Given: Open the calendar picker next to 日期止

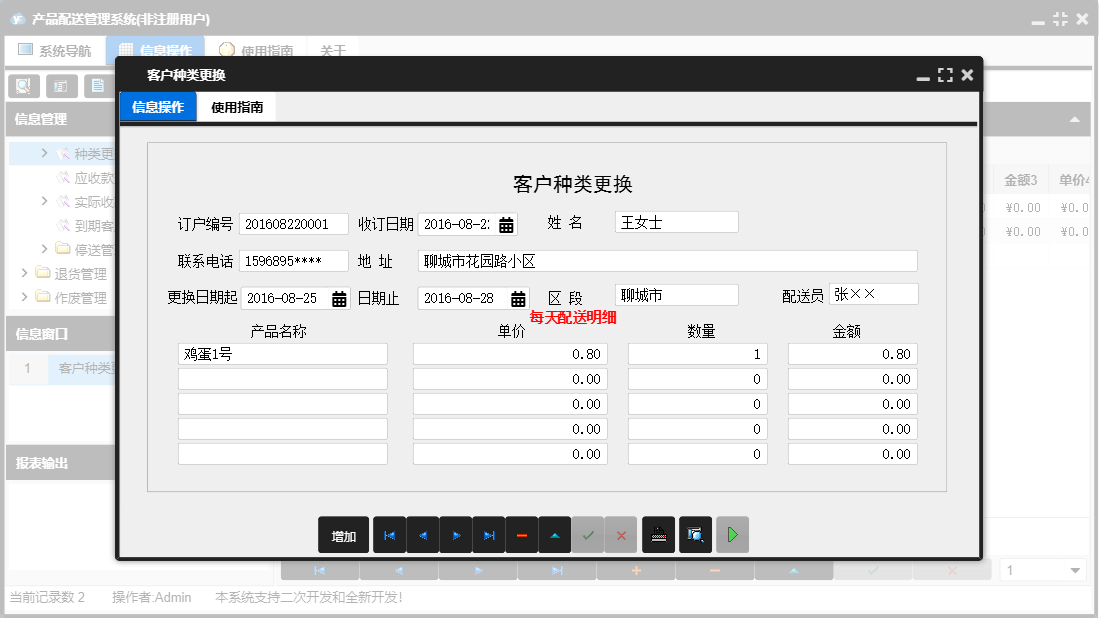Looking at the screenshot, I should tap(517, 295).
